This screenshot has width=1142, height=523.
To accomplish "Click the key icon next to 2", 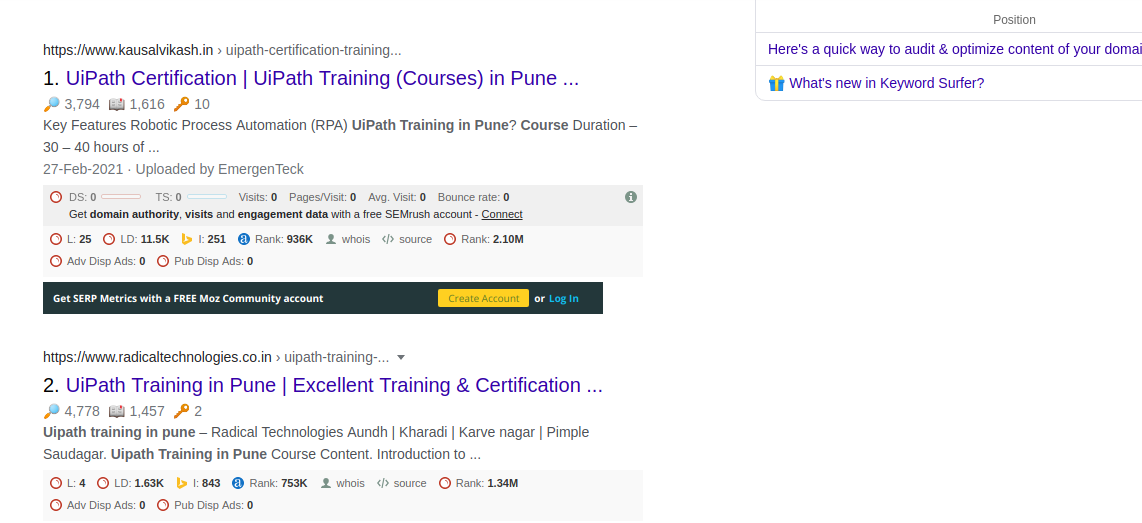I will (x=181, y=411).
